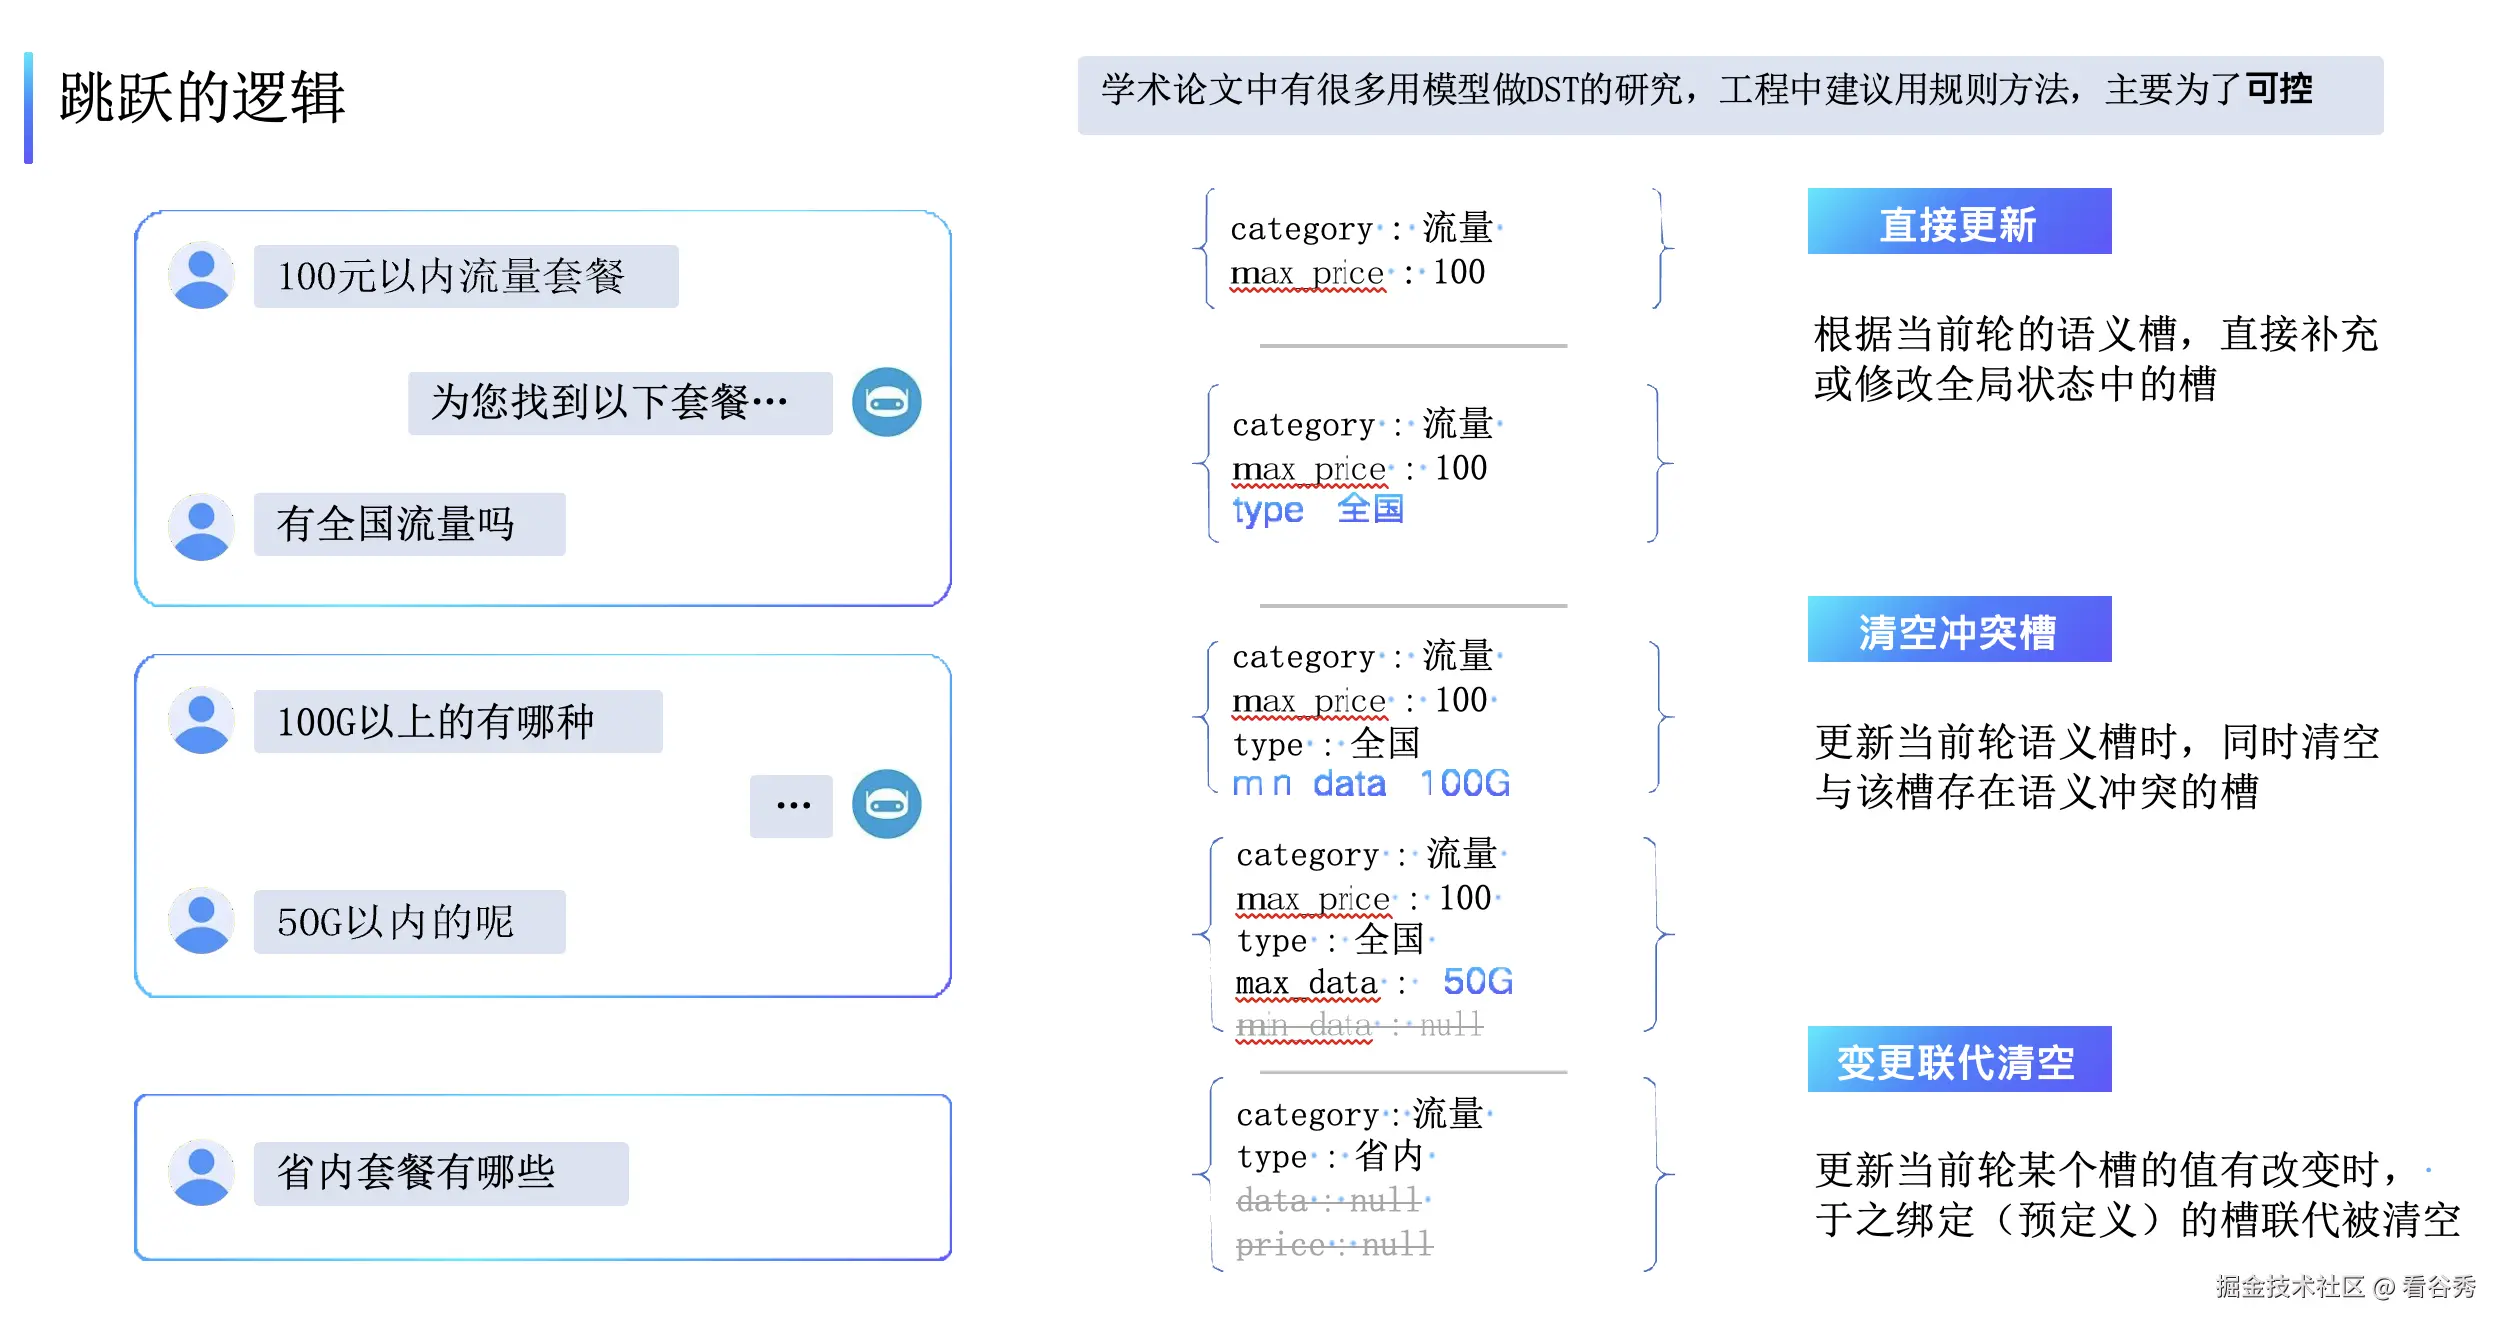Toggle the crossed-out "price : null" entry
Viewport: 2510px width, 1334px height.
pyautogui.click(x=1333, y=1243)
